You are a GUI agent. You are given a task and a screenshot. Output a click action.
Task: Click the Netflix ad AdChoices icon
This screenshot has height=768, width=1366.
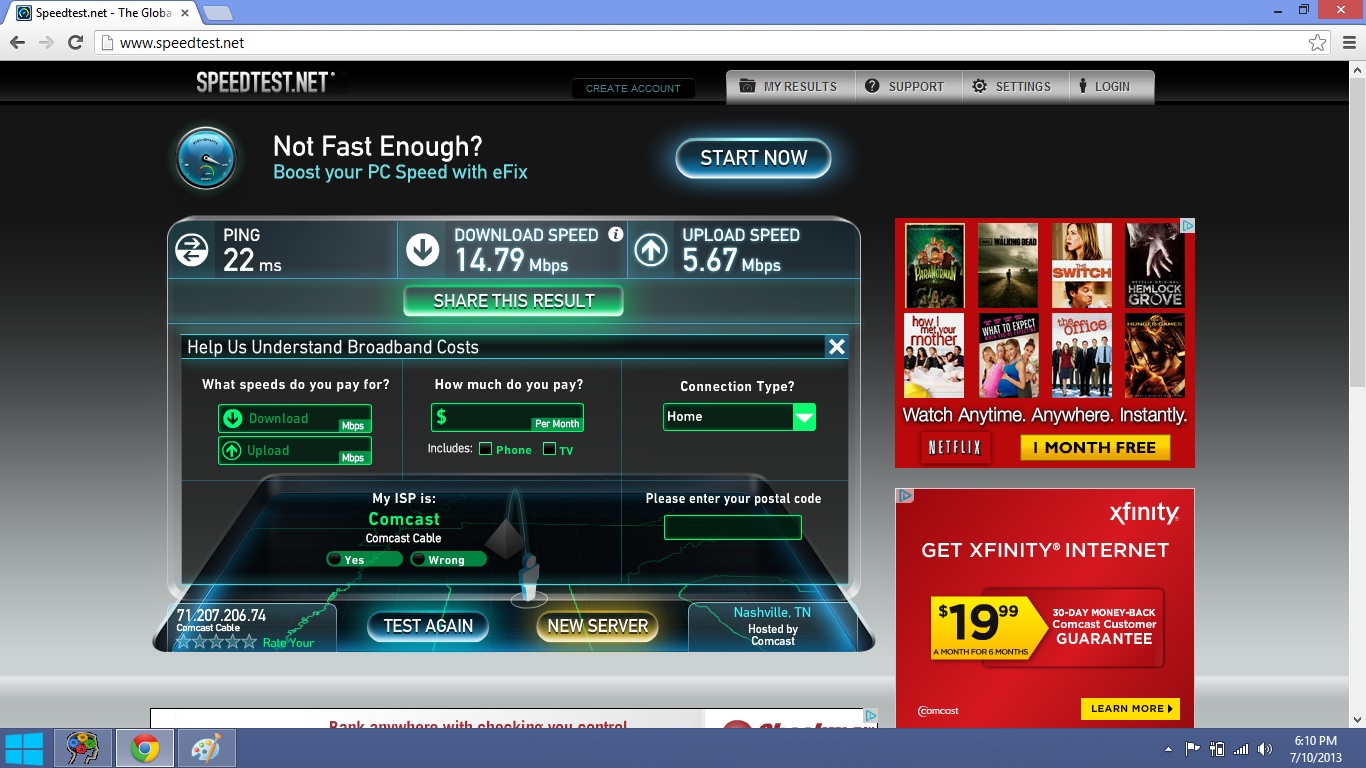(x=1186, y=226)
